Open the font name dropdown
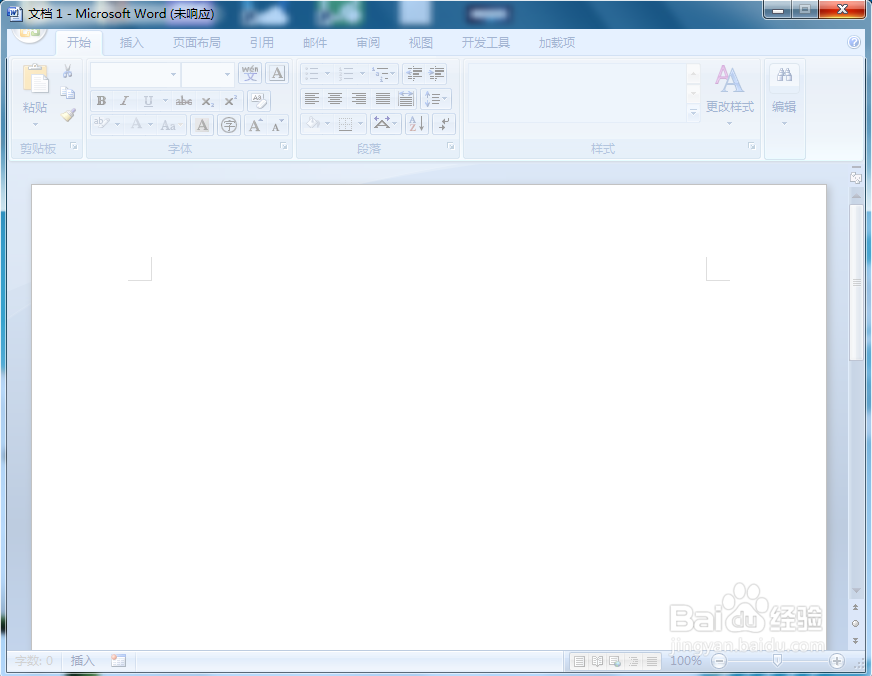 [174, 74]
